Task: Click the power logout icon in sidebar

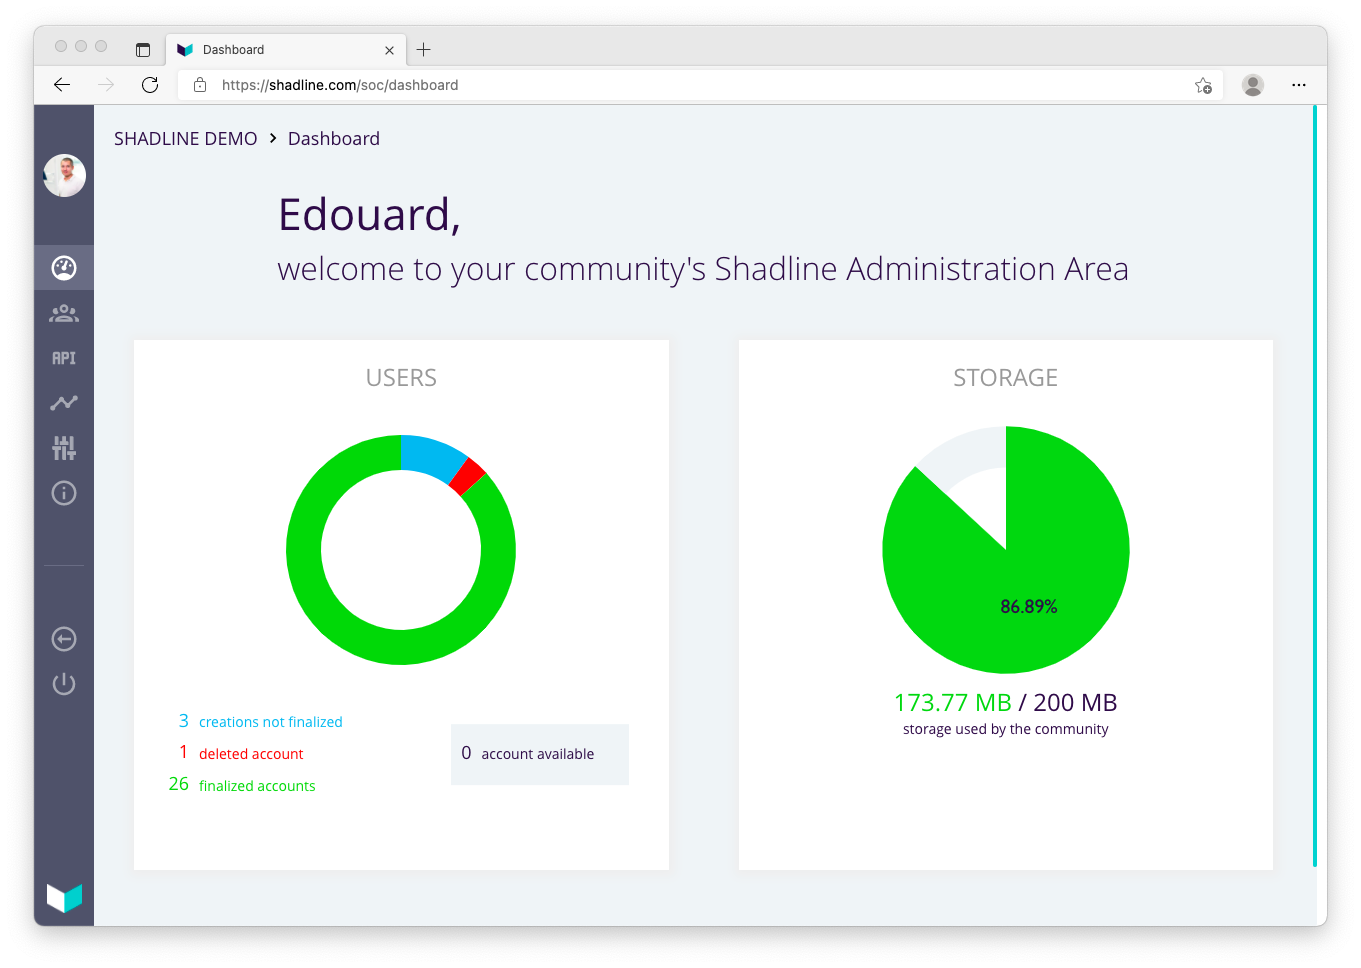Action: (64, 684)
